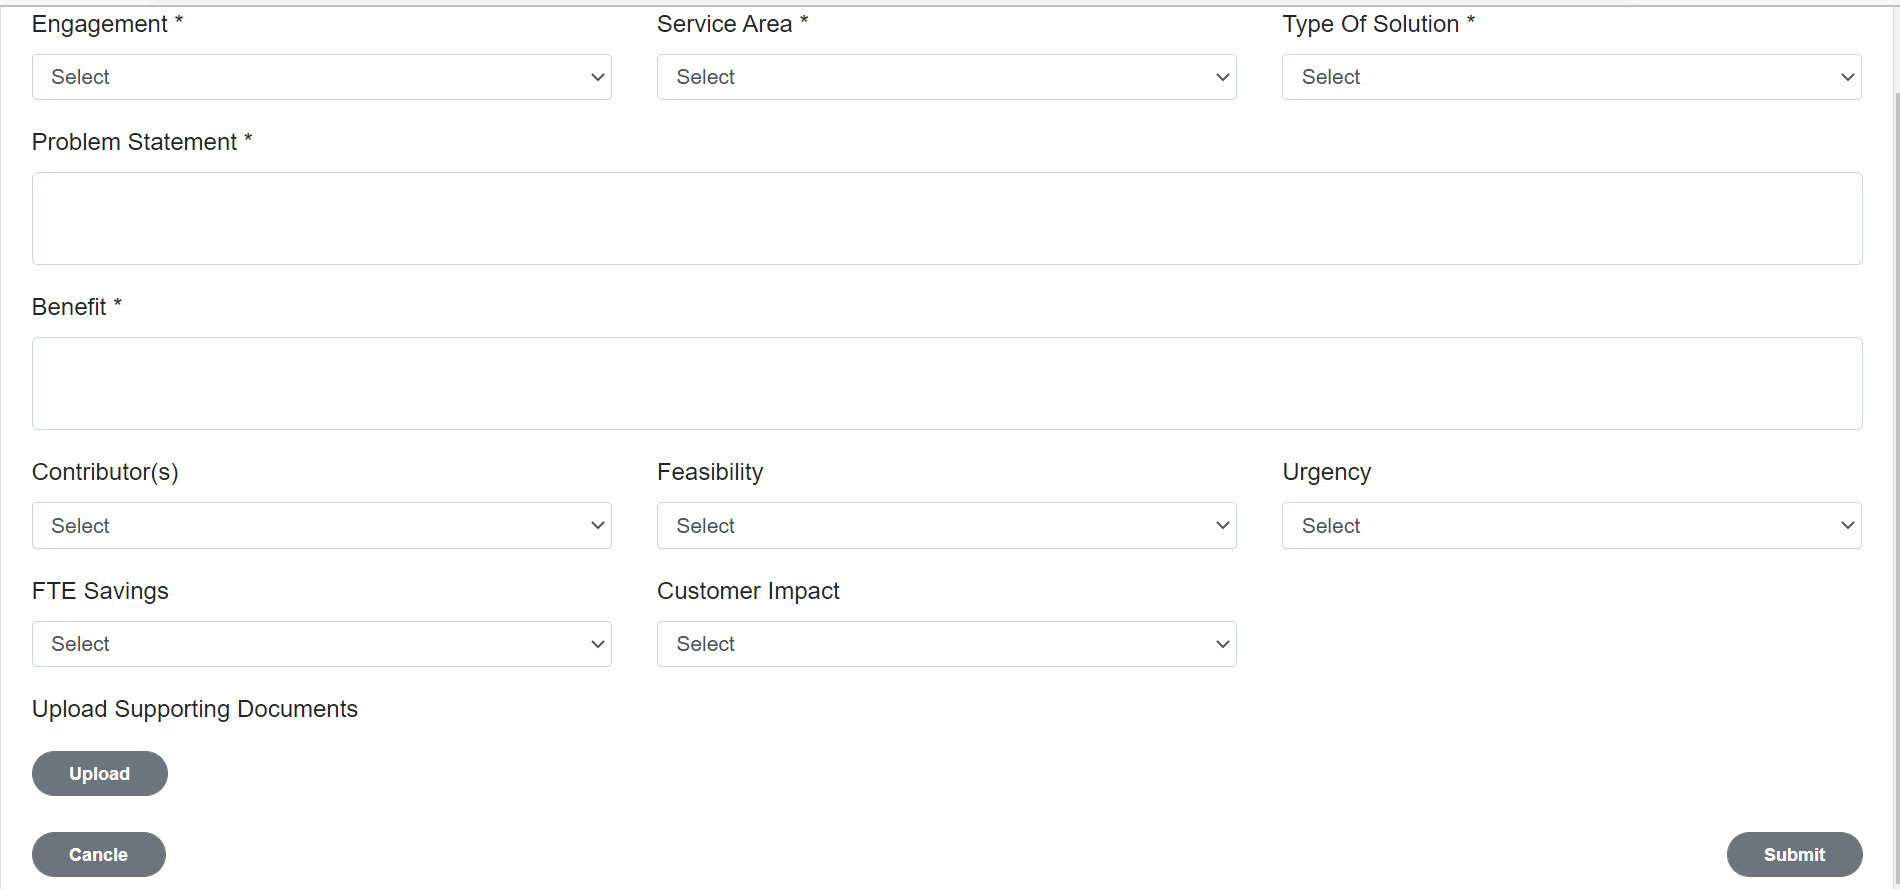Screen dimensions: 1900x889
Task: Open the Urgency dropdown
Action: click(1570, 525)
